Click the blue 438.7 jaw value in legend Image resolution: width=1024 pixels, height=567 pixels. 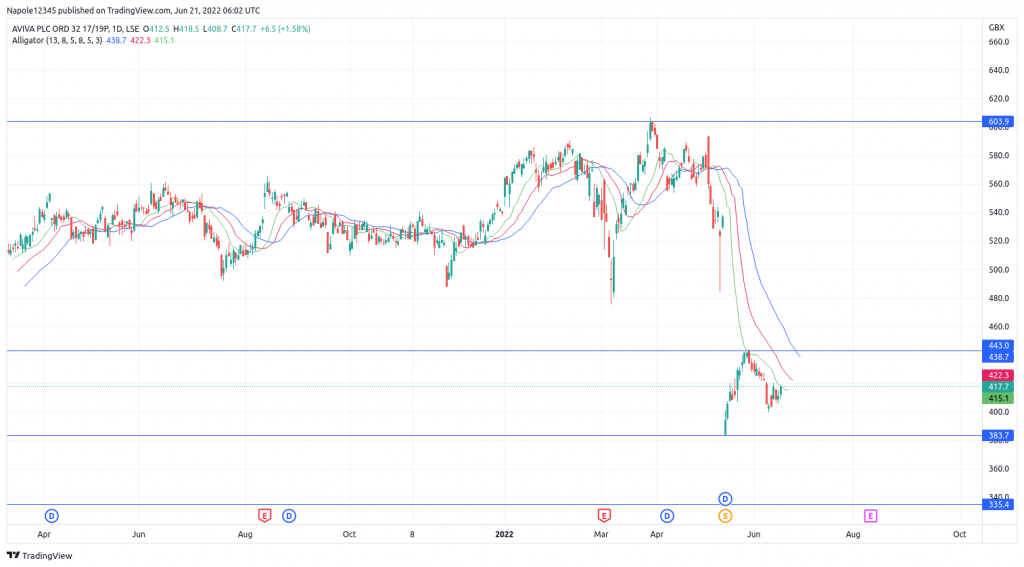(x=116, y=40)
